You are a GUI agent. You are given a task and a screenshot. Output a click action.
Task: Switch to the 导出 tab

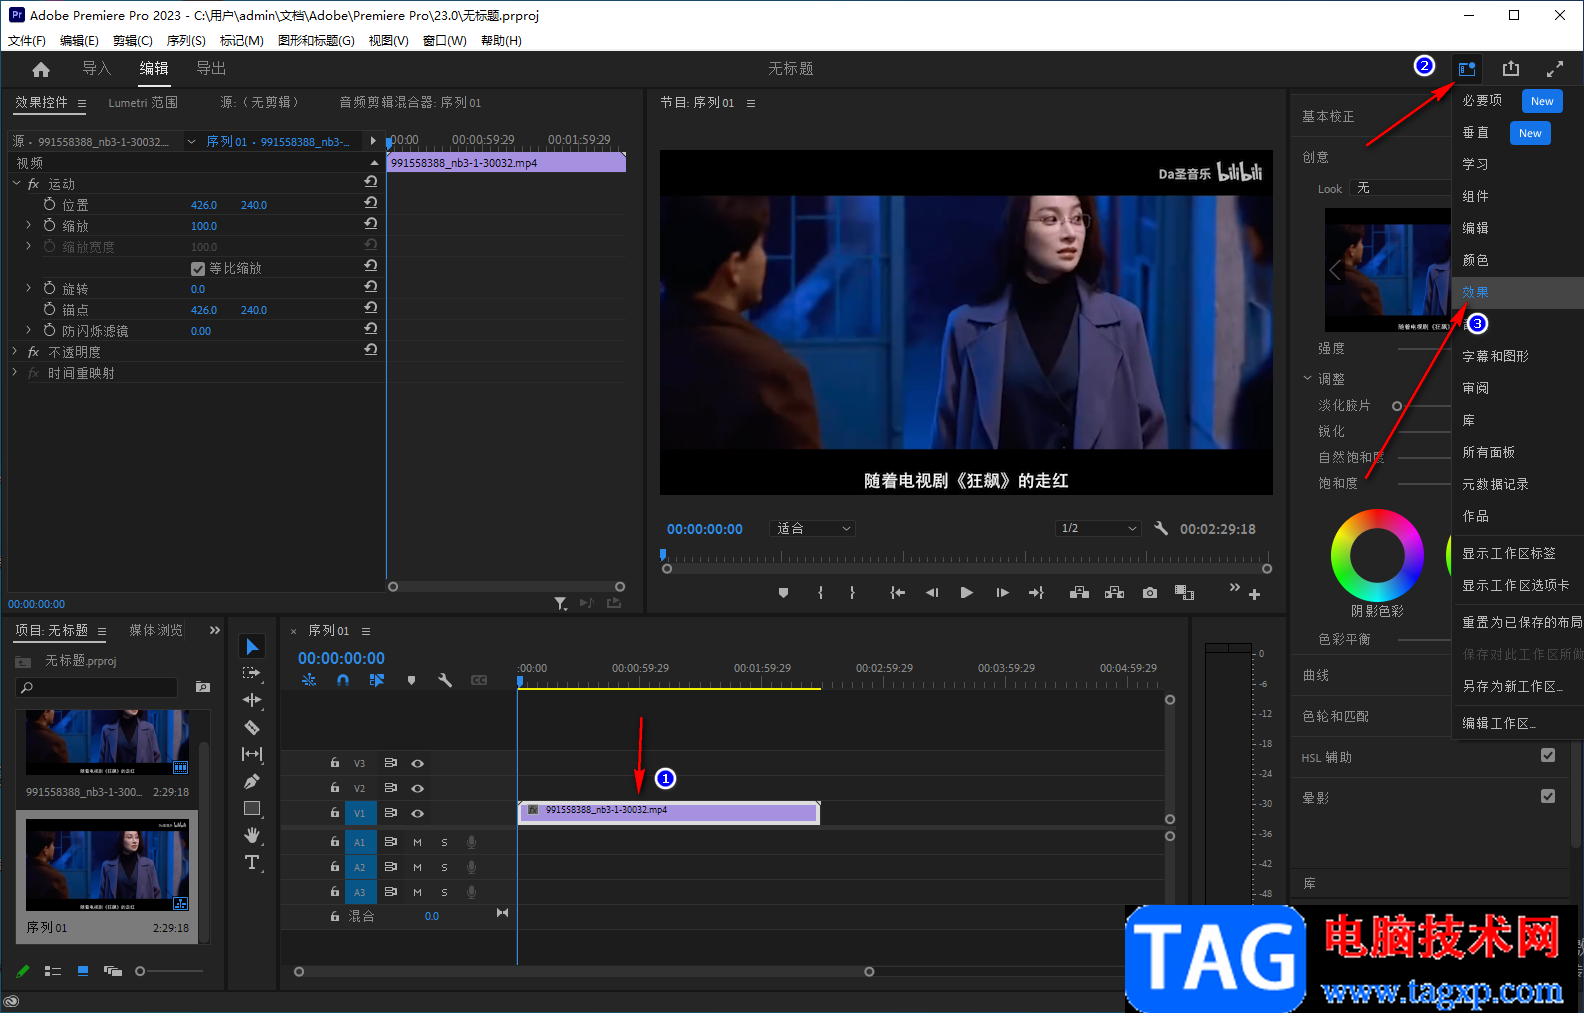click(x=211, y=69)
